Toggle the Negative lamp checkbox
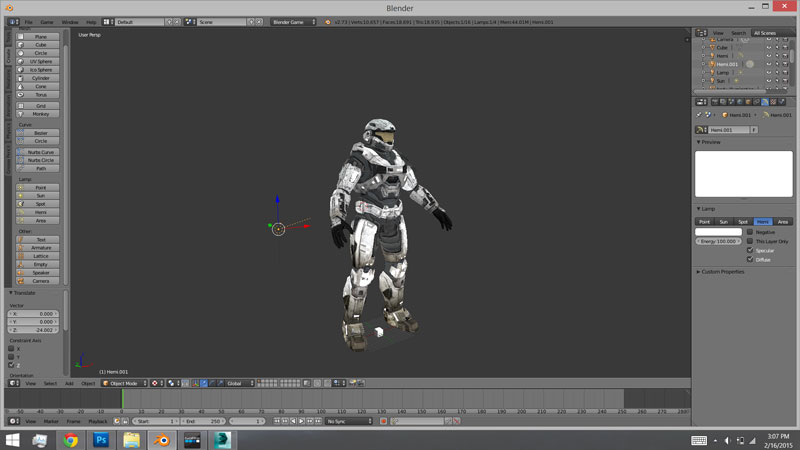 coord(750,232)
